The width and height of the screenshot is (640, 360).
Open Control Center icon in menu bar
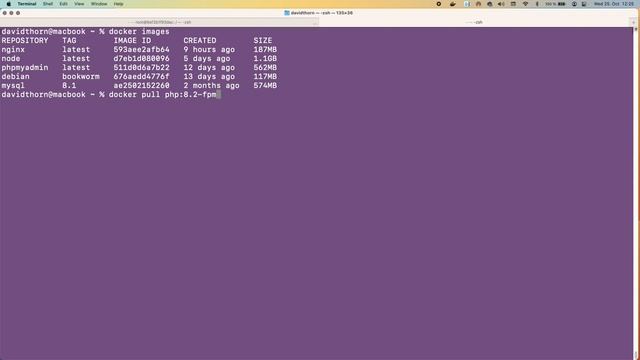pos(584,4)
